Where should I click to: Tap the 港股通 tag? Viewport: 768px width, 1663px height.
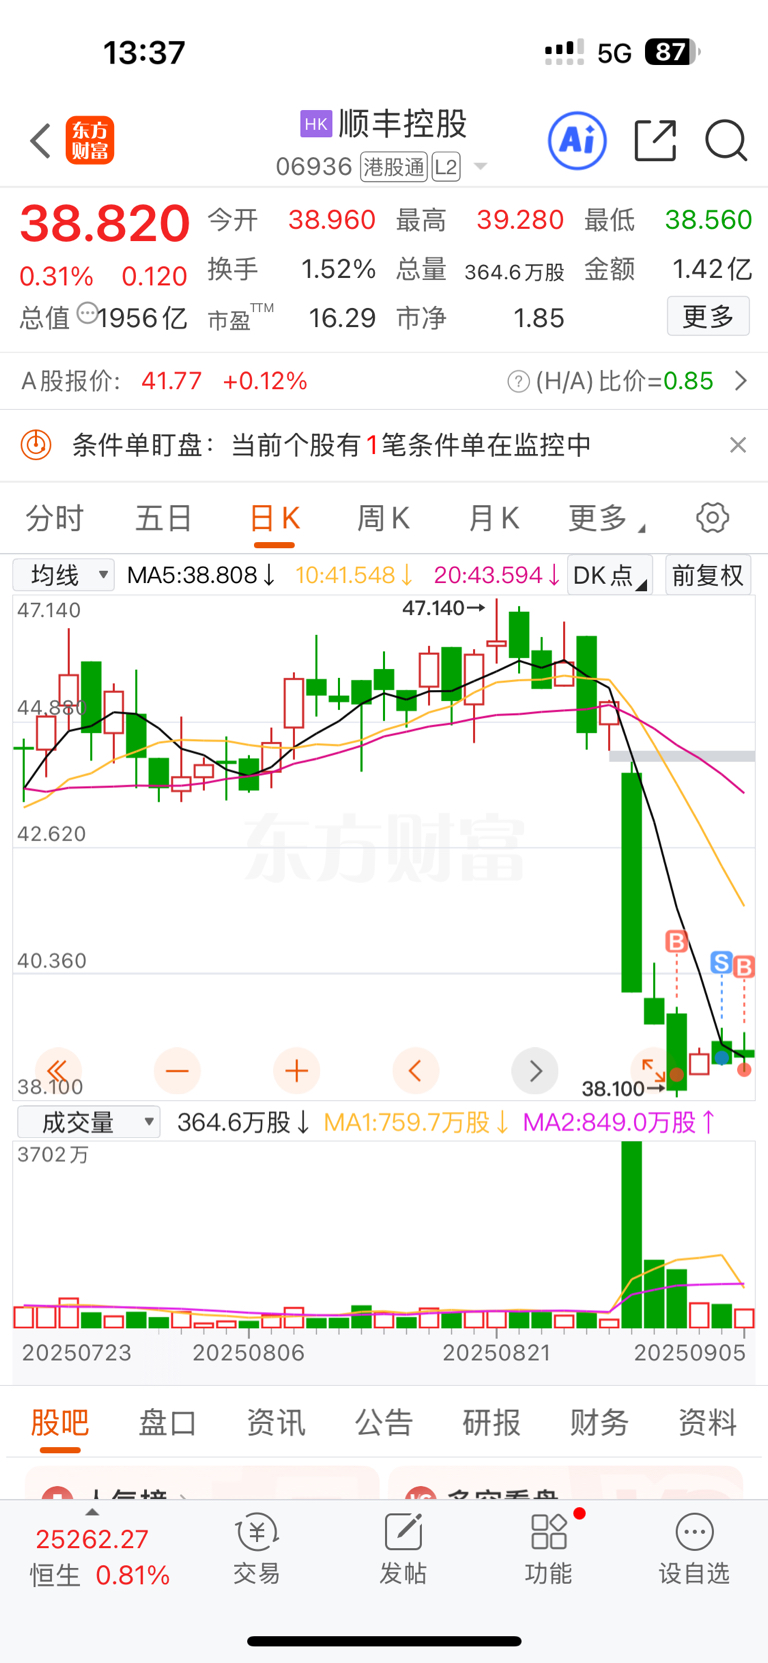coord(393,167)
